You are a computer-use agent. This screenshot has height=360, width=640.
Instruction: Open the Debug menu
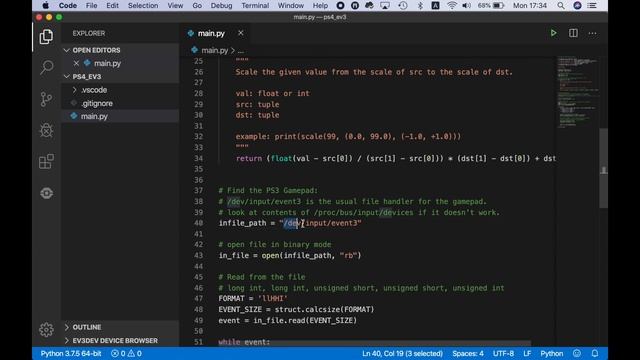(x=221, y=6)
